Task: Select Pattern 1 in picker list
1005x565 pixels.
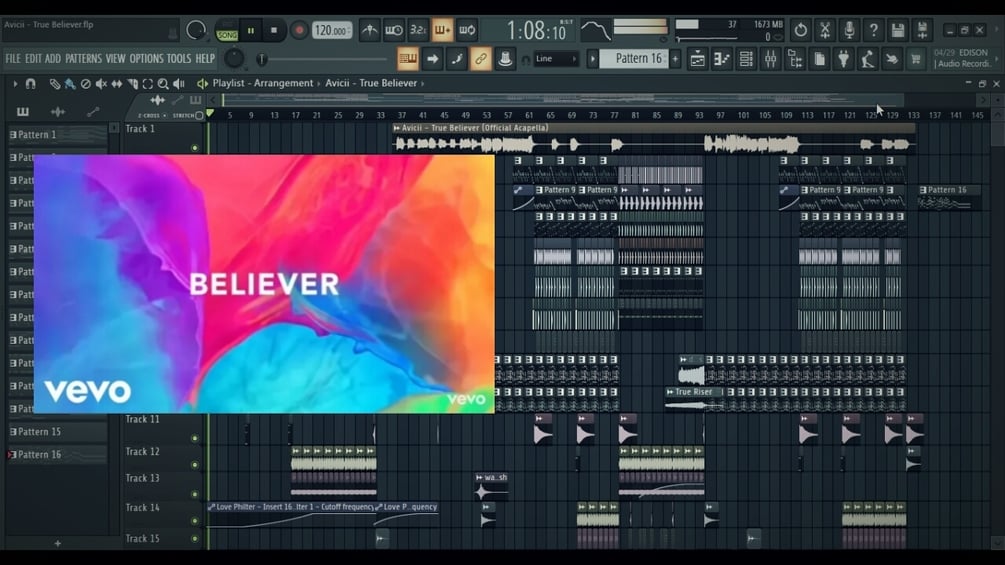Action: 58,135
